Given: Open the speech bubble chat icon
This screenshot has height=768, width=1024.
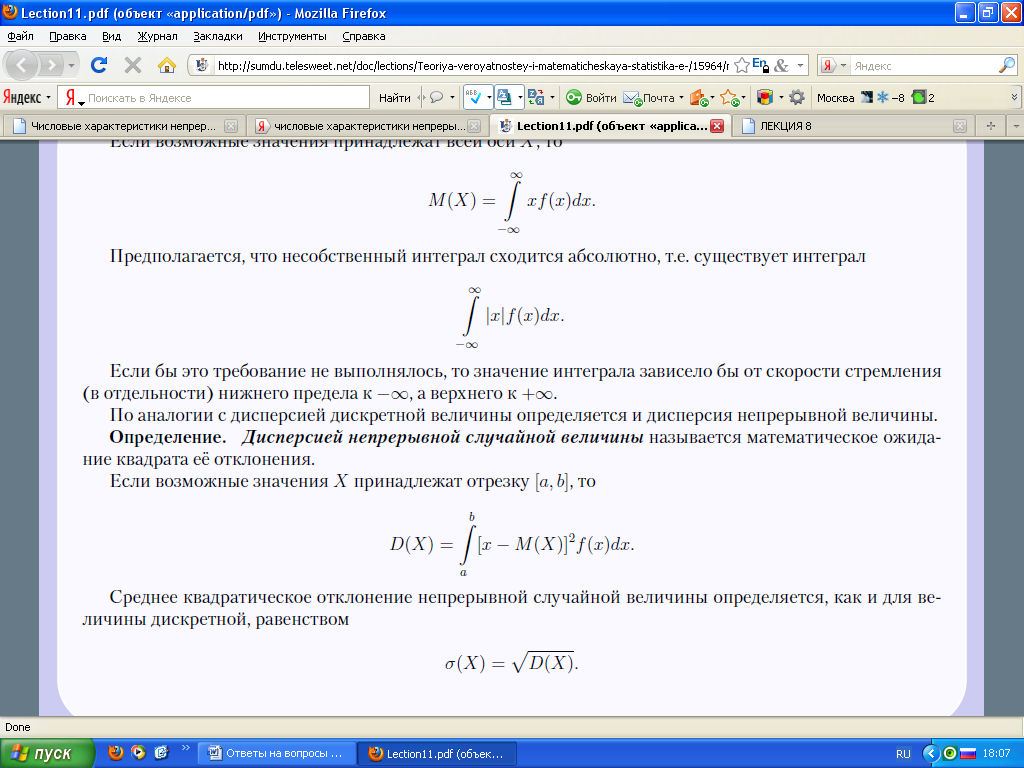Looking at the screenshot, I should 436,97.
